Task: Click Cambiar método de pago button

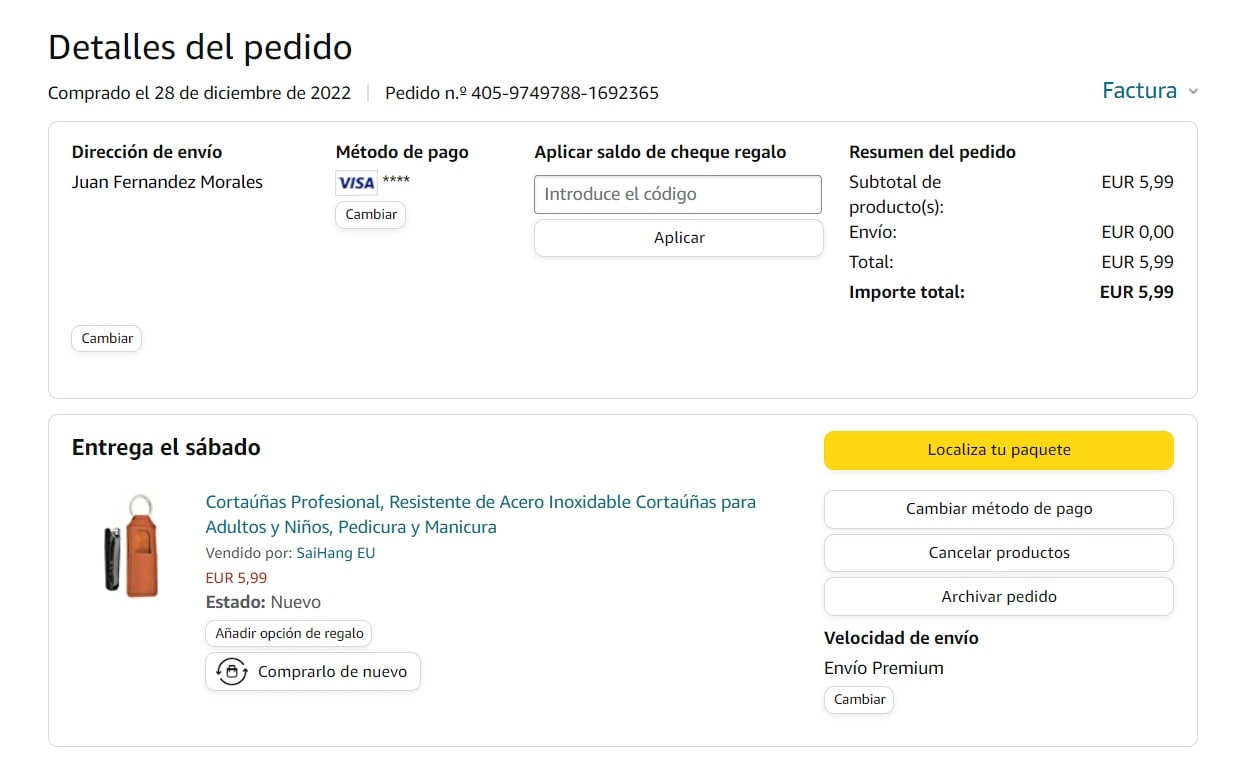Action: point(998,509)
